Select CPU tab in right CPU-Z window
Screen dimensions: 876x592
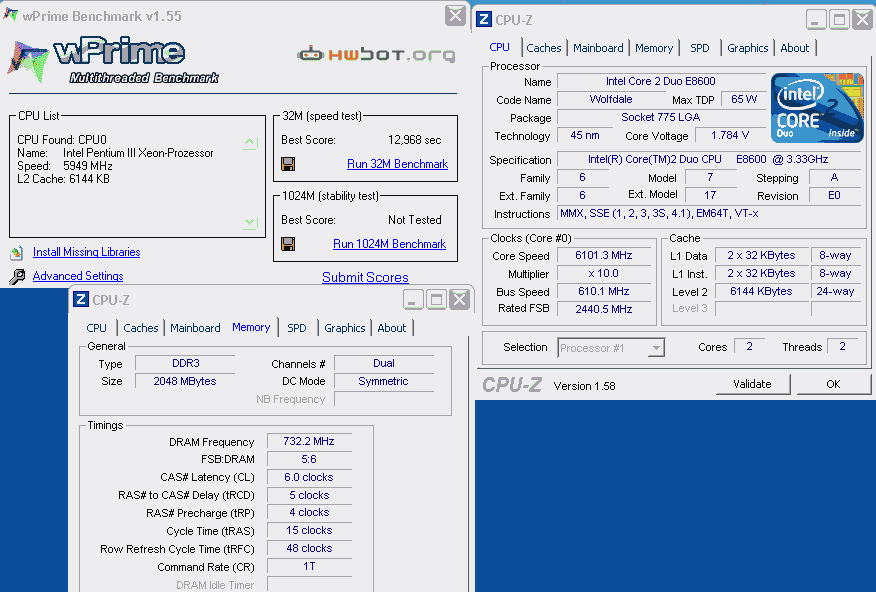click(x=499, y=47)
